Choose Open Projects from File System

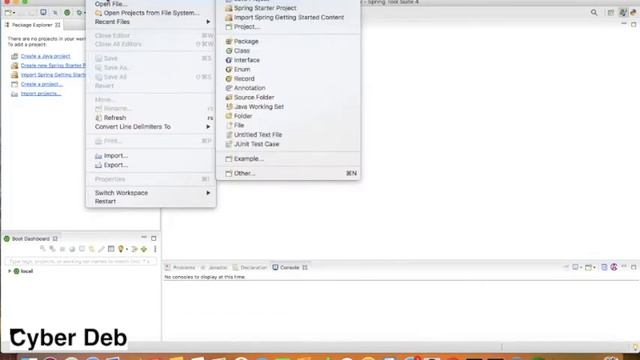[151, 13]
